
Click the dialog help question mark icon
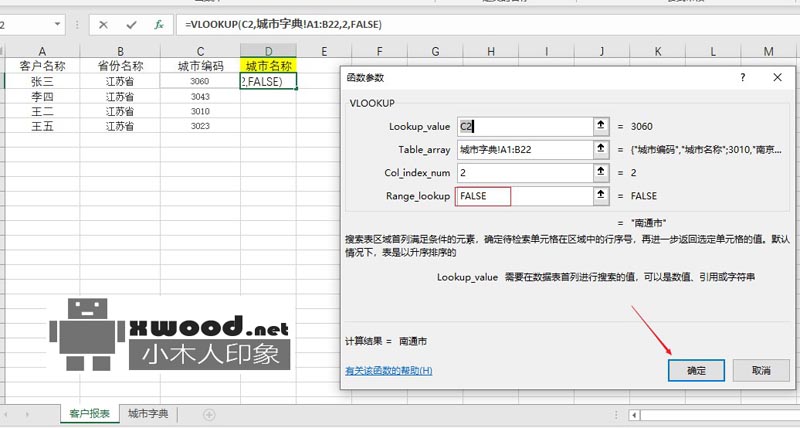pyautogui.click(x=743, y=77)
